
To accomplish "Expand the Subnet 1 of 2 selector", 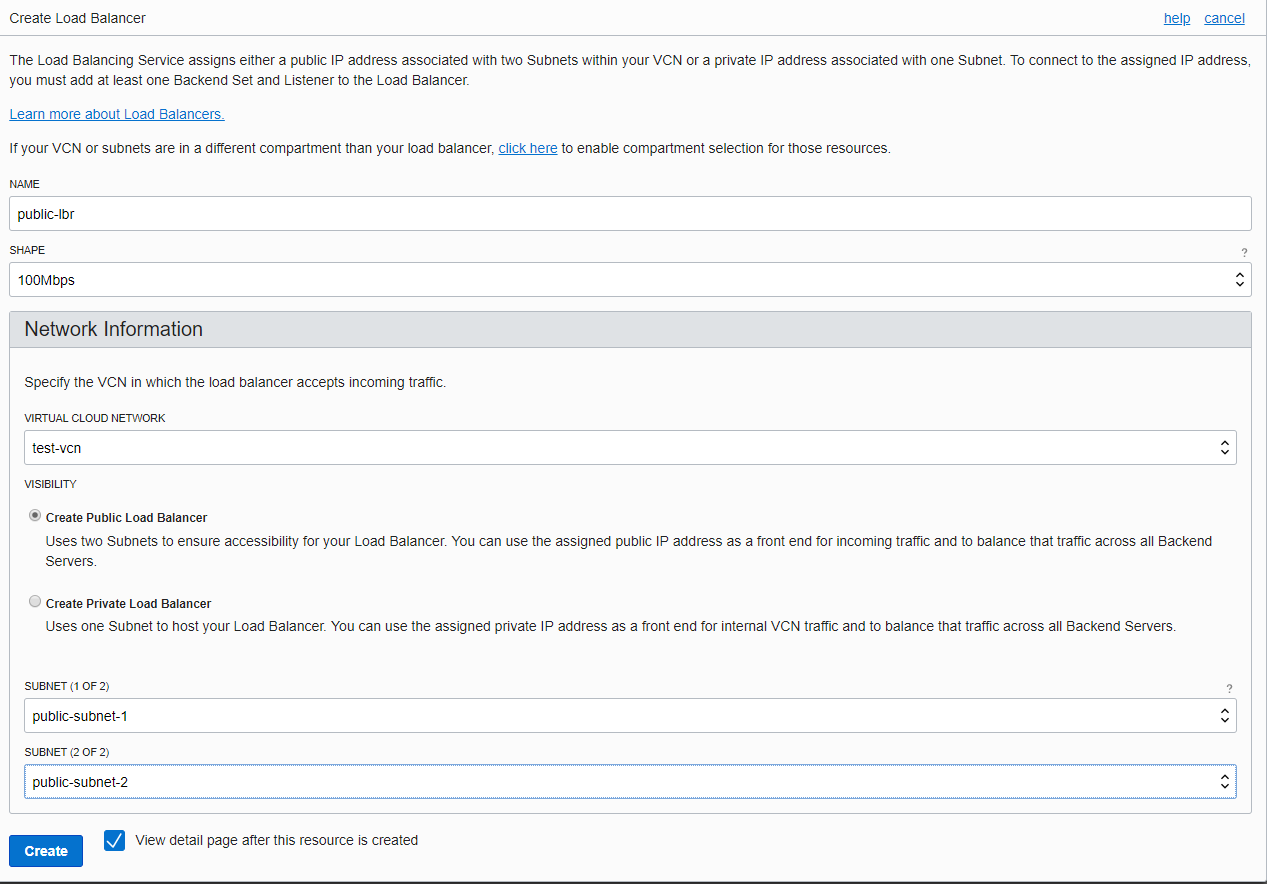I will [630, 716].
